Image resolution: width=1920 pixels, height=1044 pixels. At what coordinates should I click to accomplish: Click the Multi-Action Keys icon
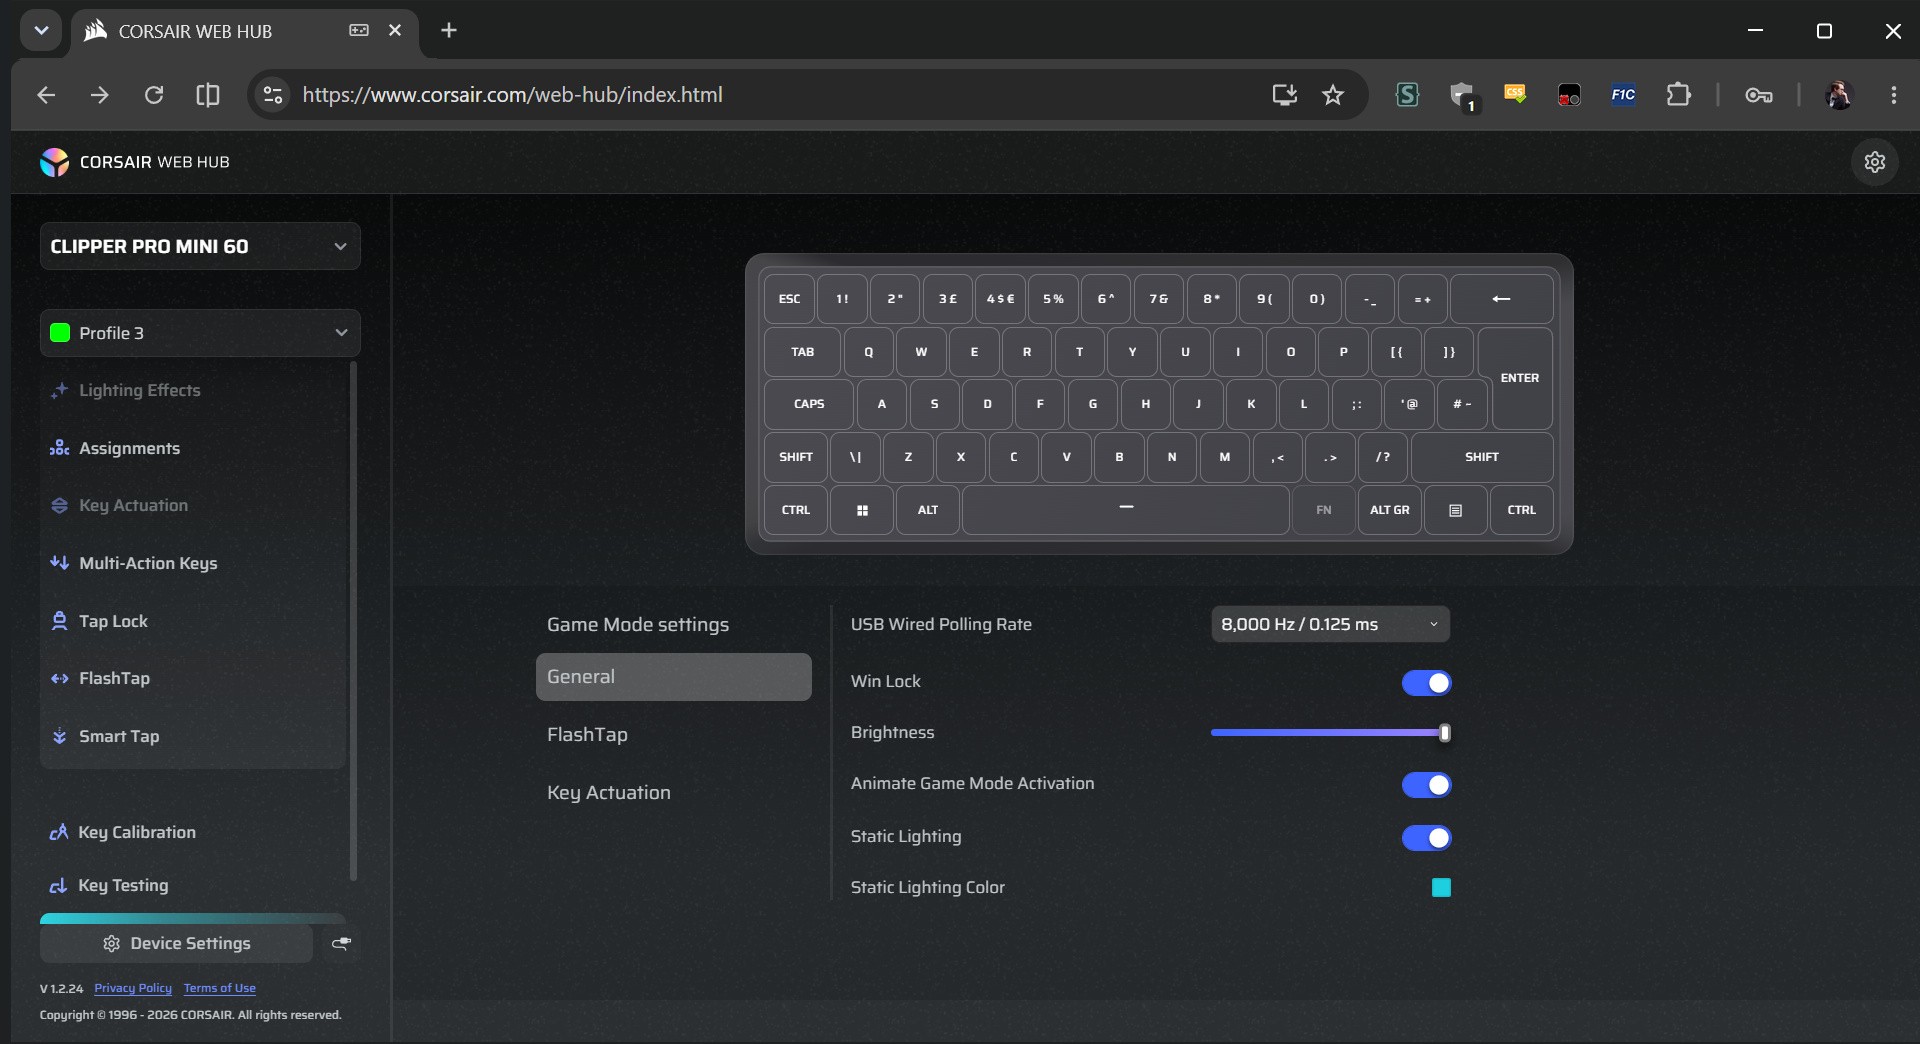tap(59, 563)
